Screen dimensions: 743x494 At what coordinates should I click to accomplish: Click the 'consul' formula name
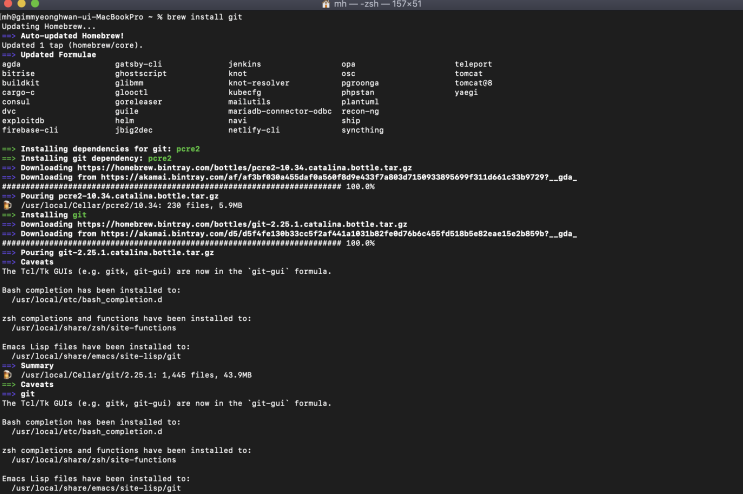pos(16,102)
